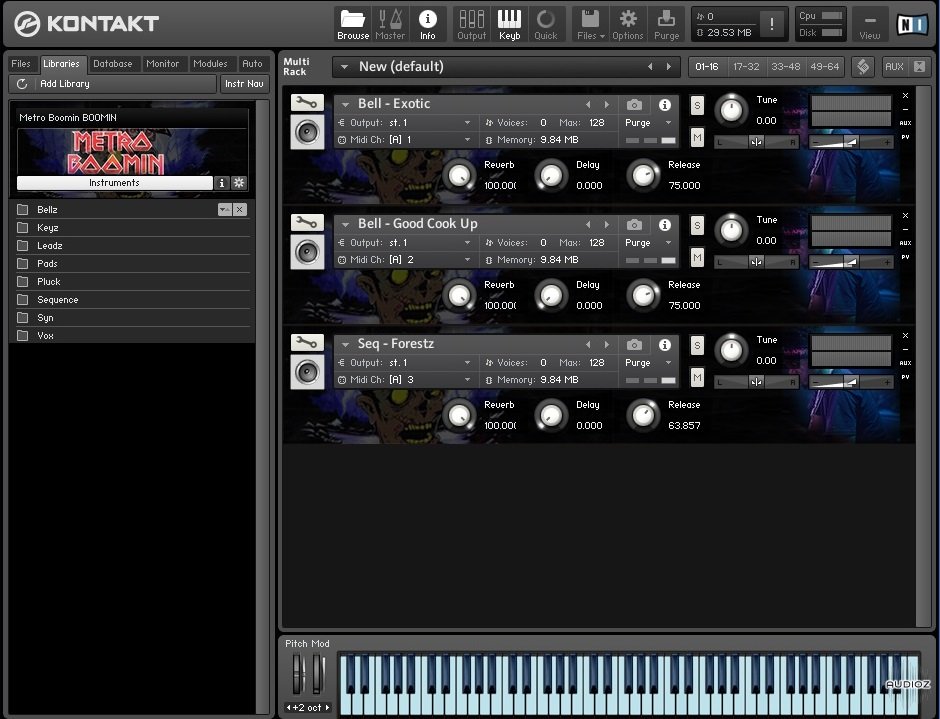Open the Files dropdown menu in toolbar

(x=591, y=24)
